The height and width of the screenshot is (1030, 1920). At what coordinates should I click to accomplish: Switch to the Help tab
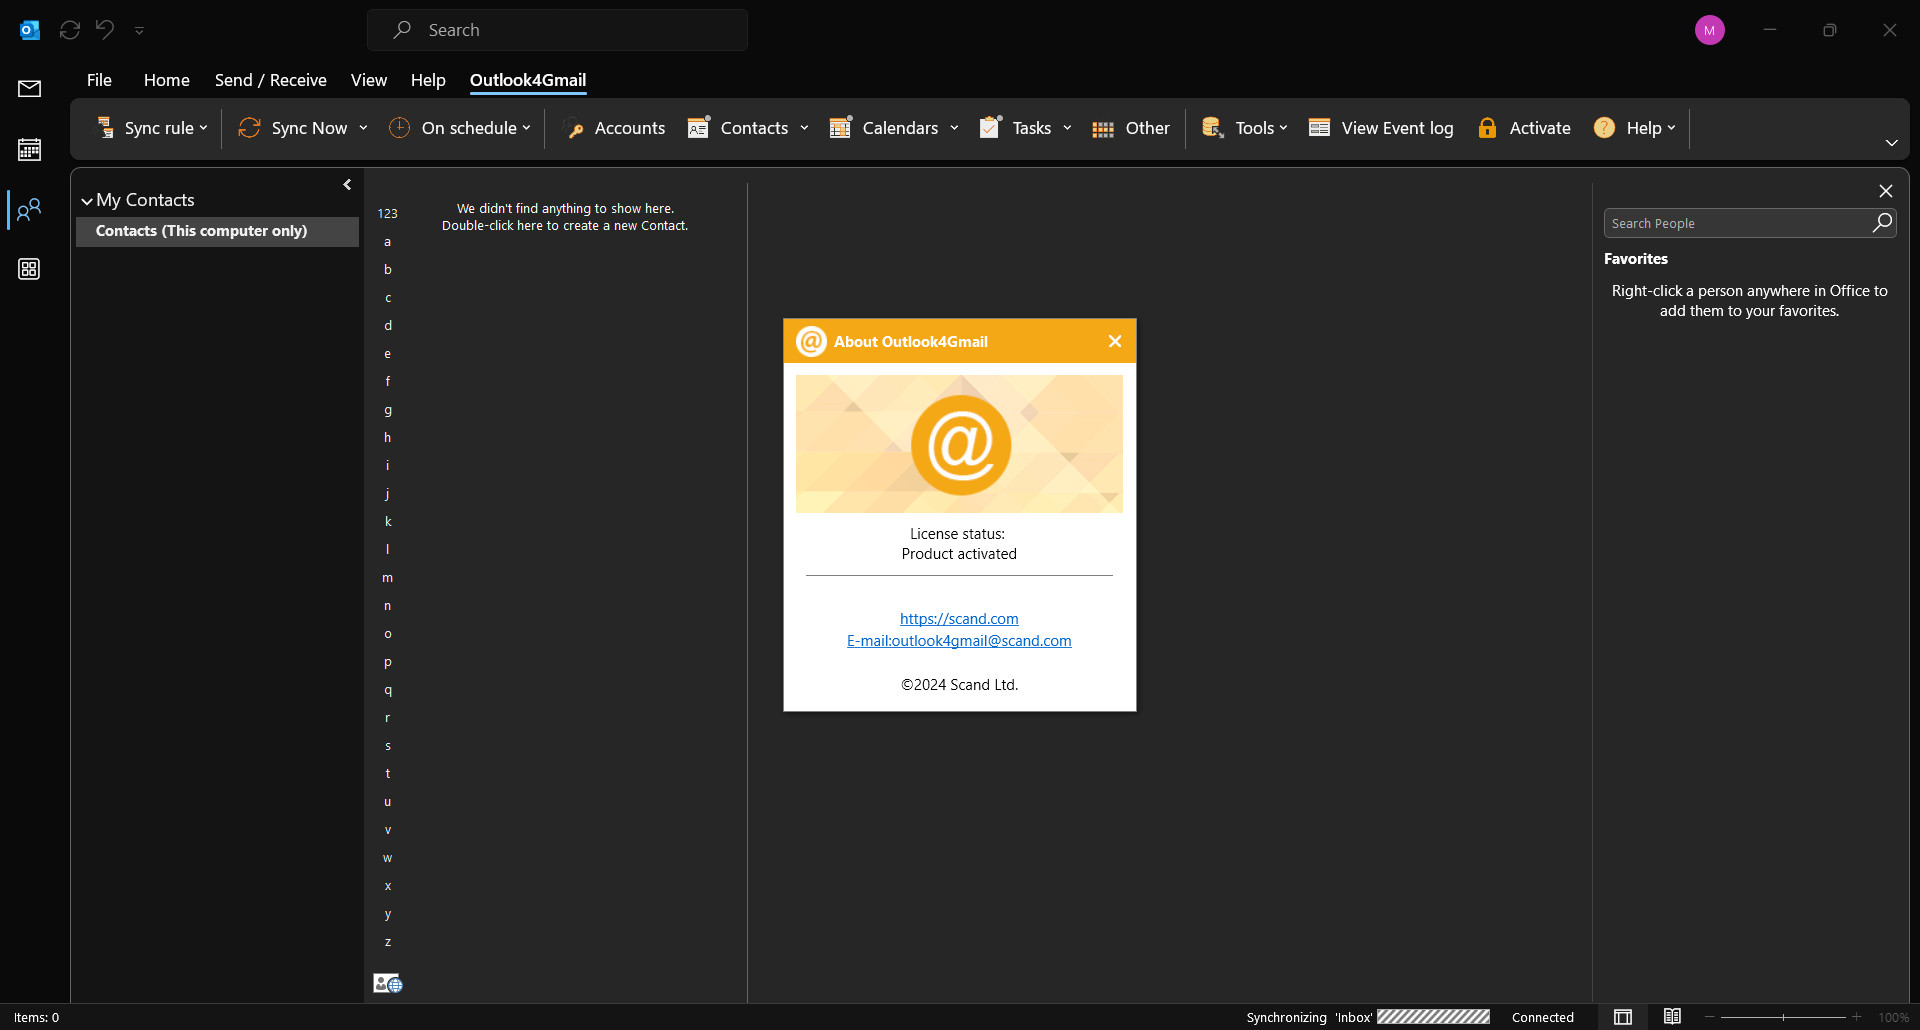(x=428, y=80)
